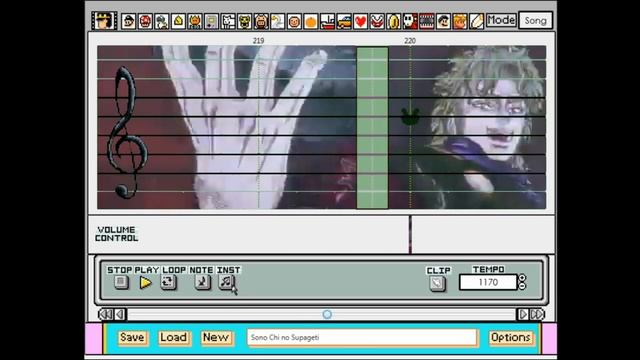Step one measure right with single arrow
The width and height of the screenshot is (640, 360).
523,314
